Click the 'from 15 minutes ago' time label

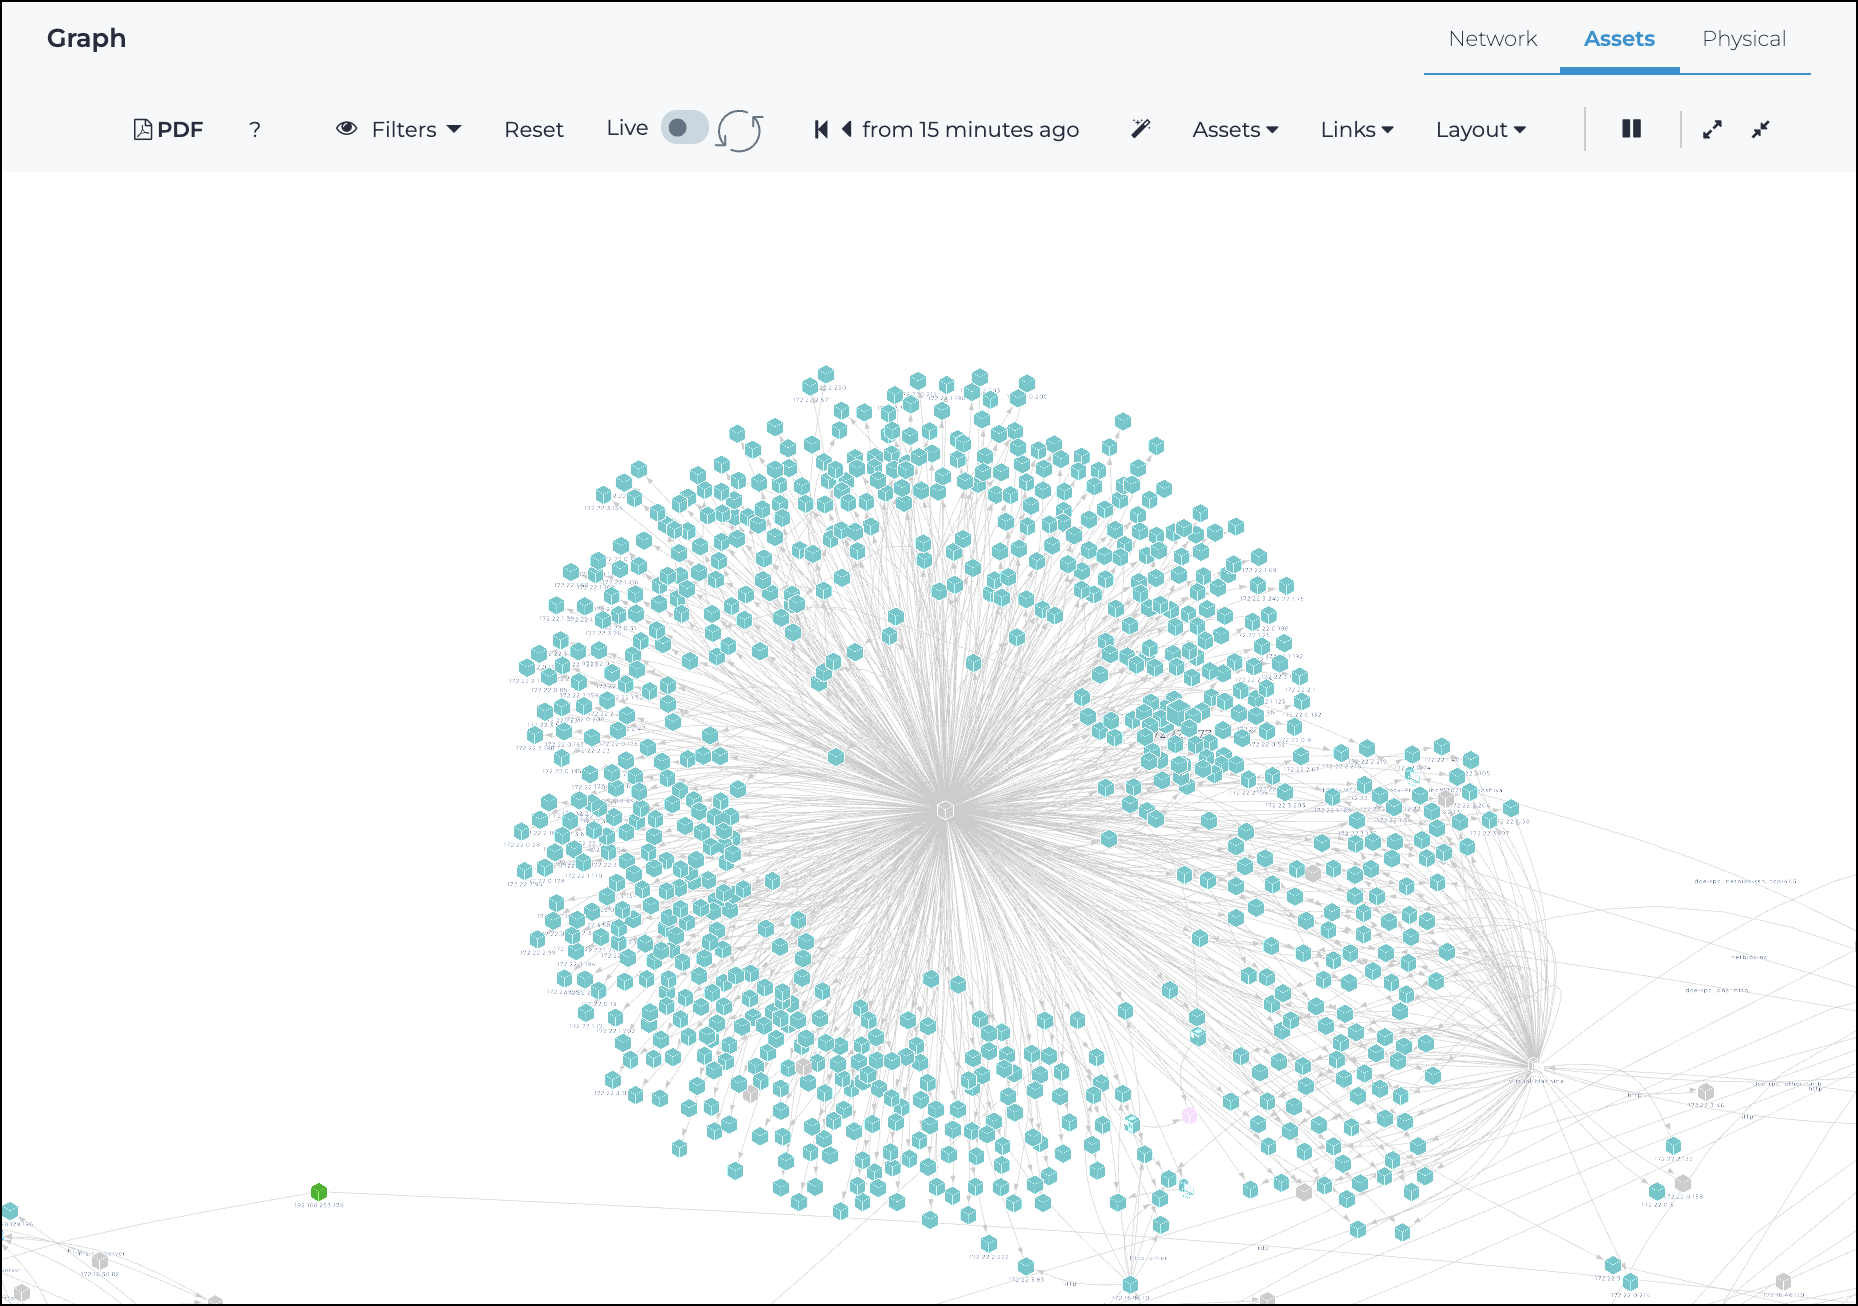[x=970, y=130]
